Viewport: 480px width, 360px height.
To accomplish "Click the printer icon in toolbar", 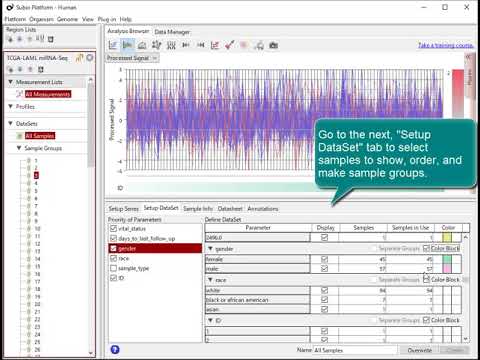I will tap(259, 45).
